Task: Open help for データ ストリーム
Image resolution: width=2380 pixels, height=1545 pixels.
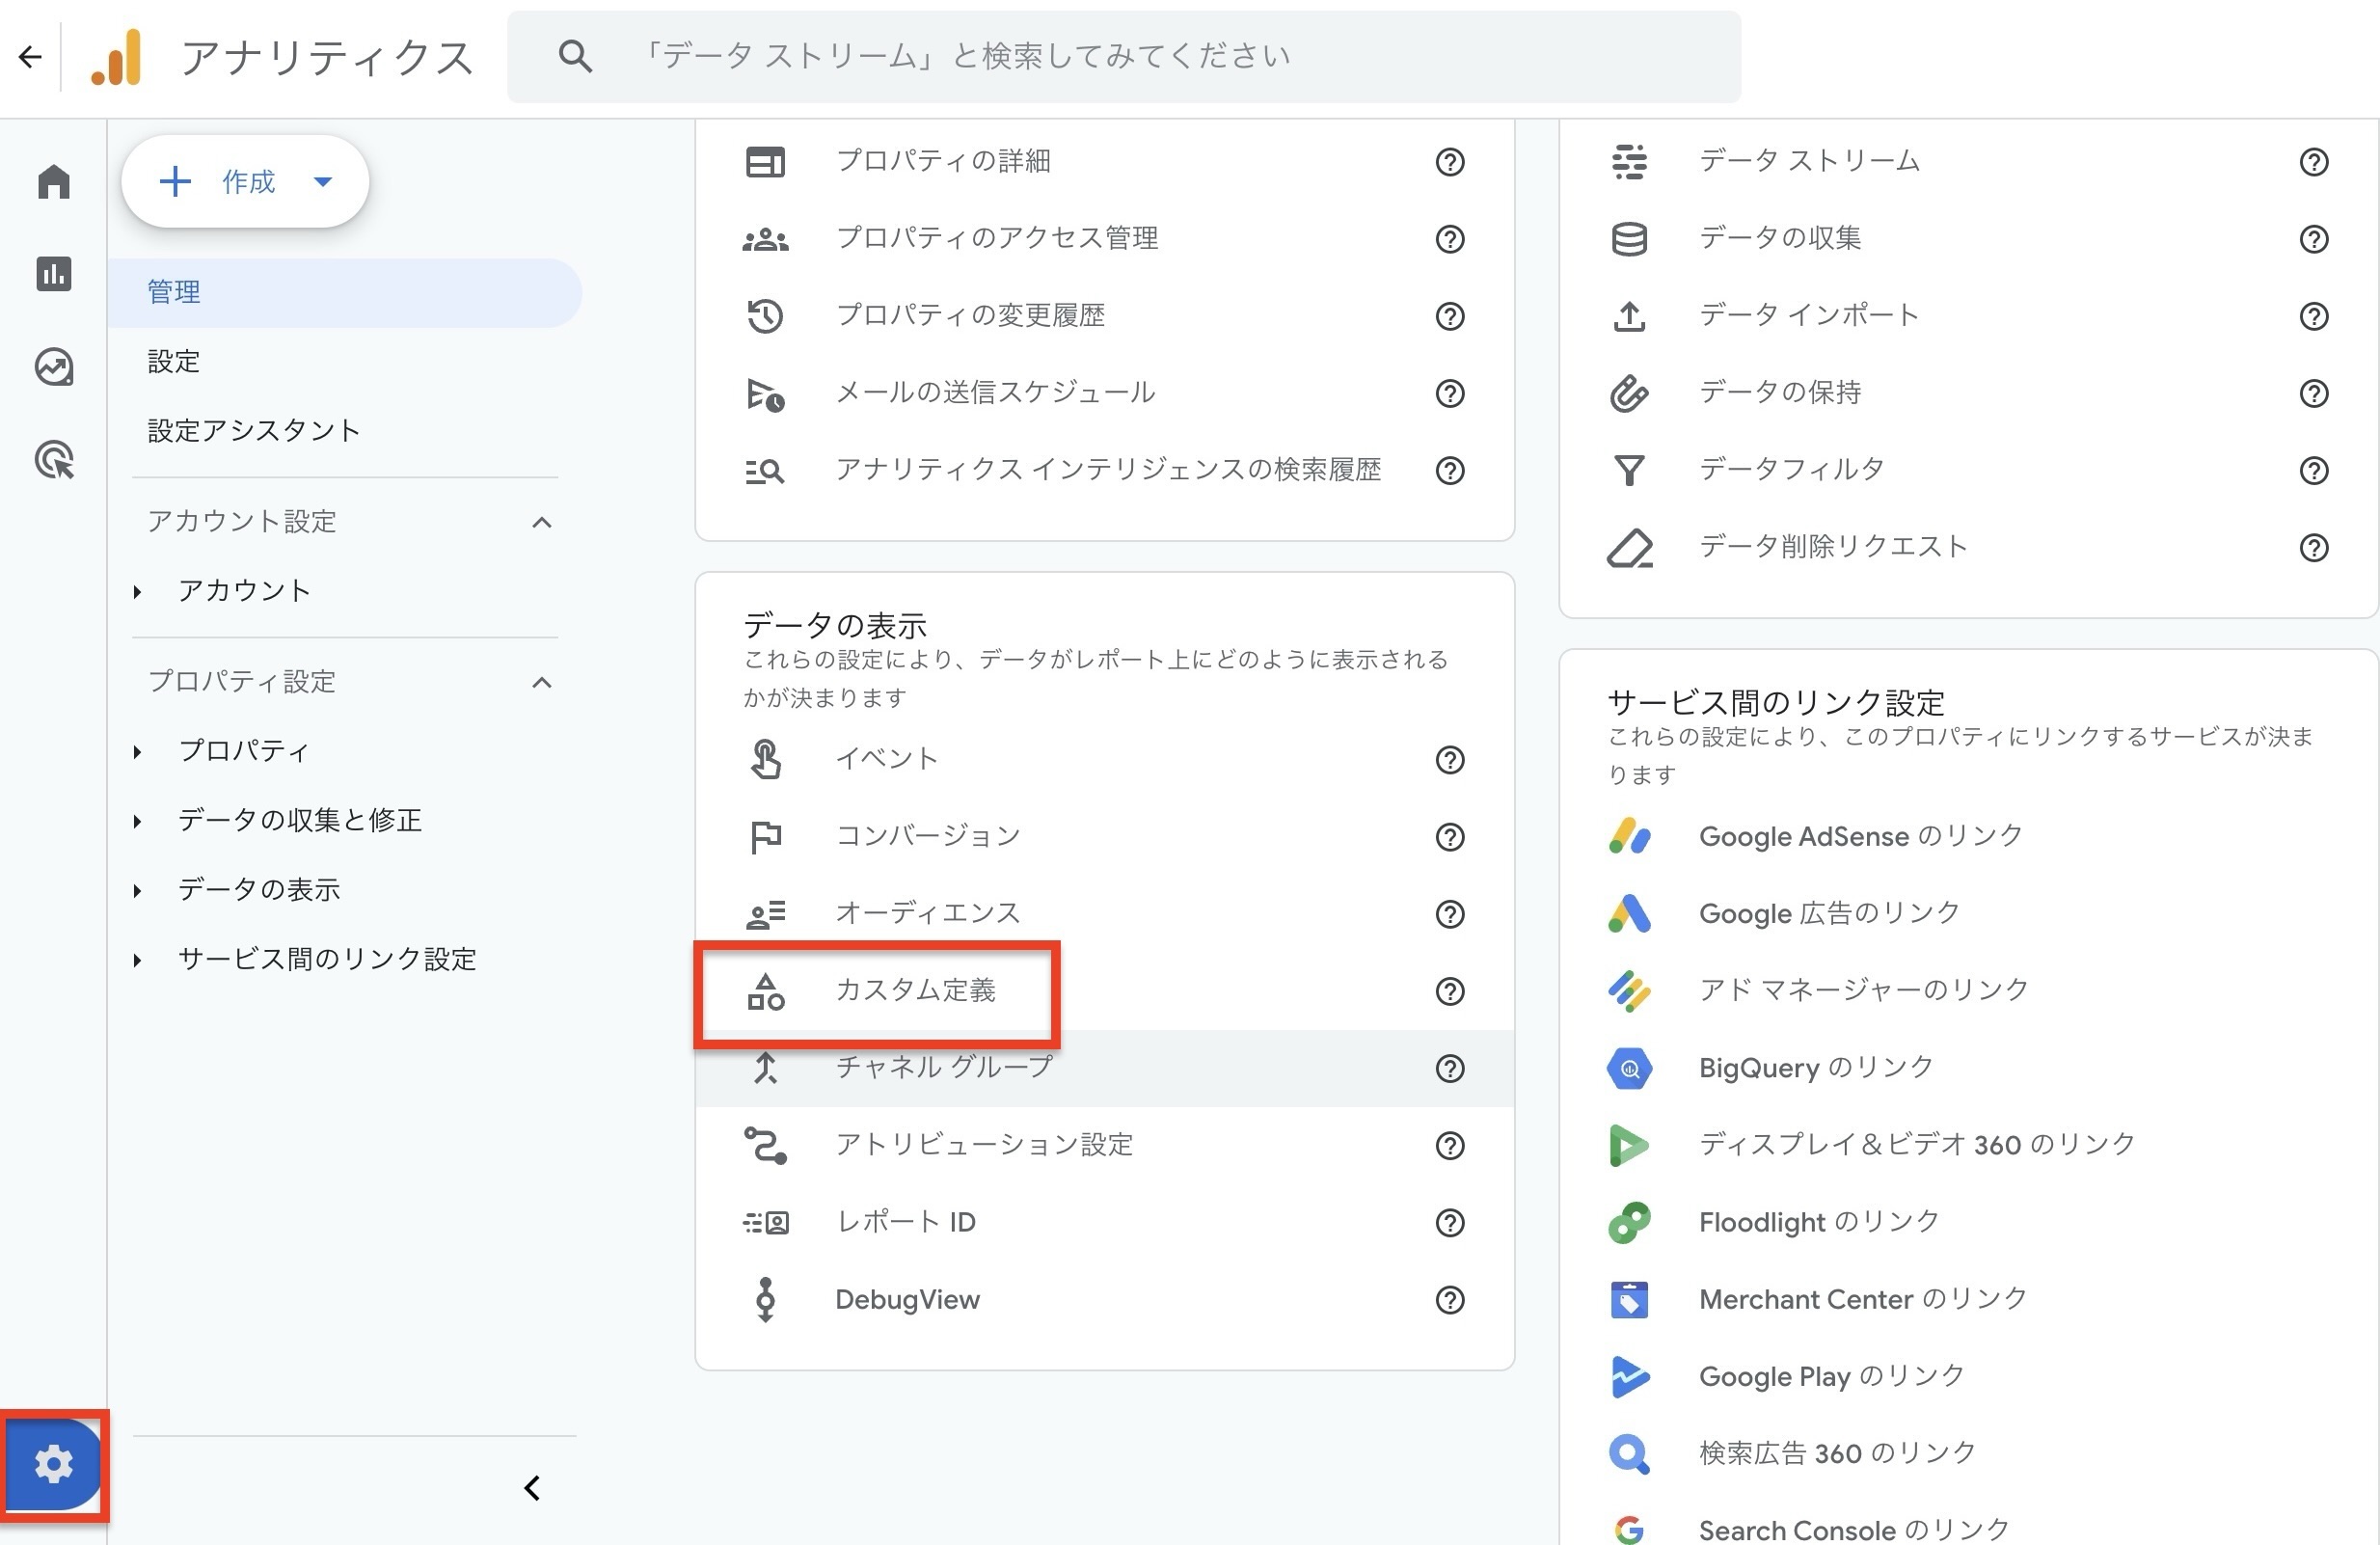Action: tap(2314, 162)
